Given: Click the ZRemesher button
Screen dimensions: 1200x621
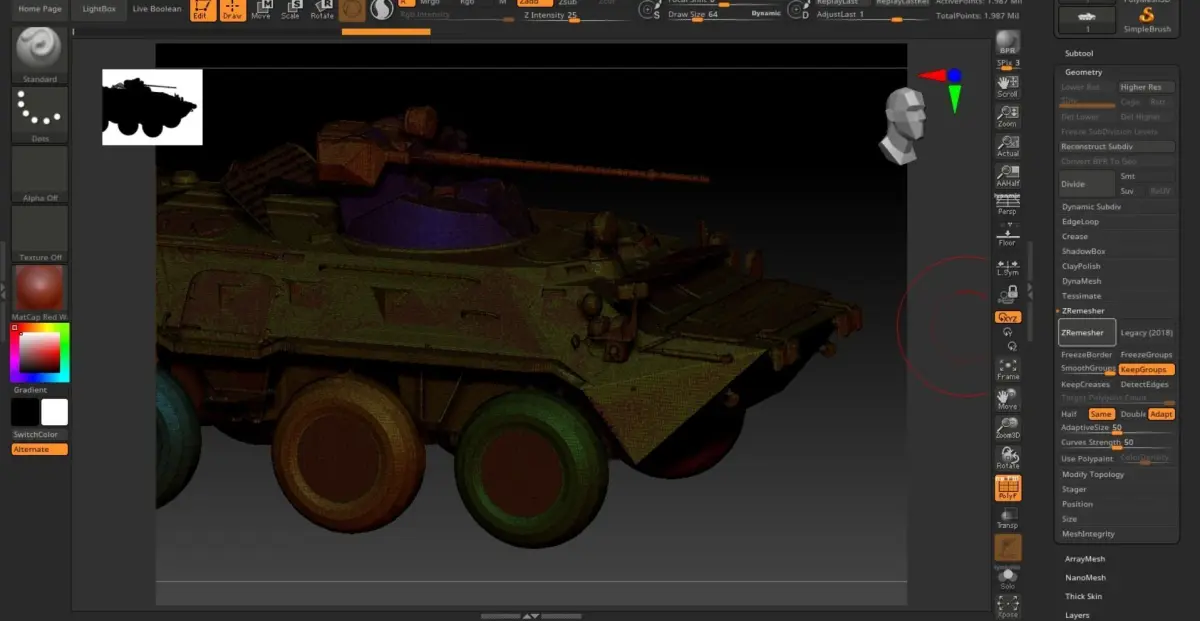Looking at the screenshot, I should 1087,332.
